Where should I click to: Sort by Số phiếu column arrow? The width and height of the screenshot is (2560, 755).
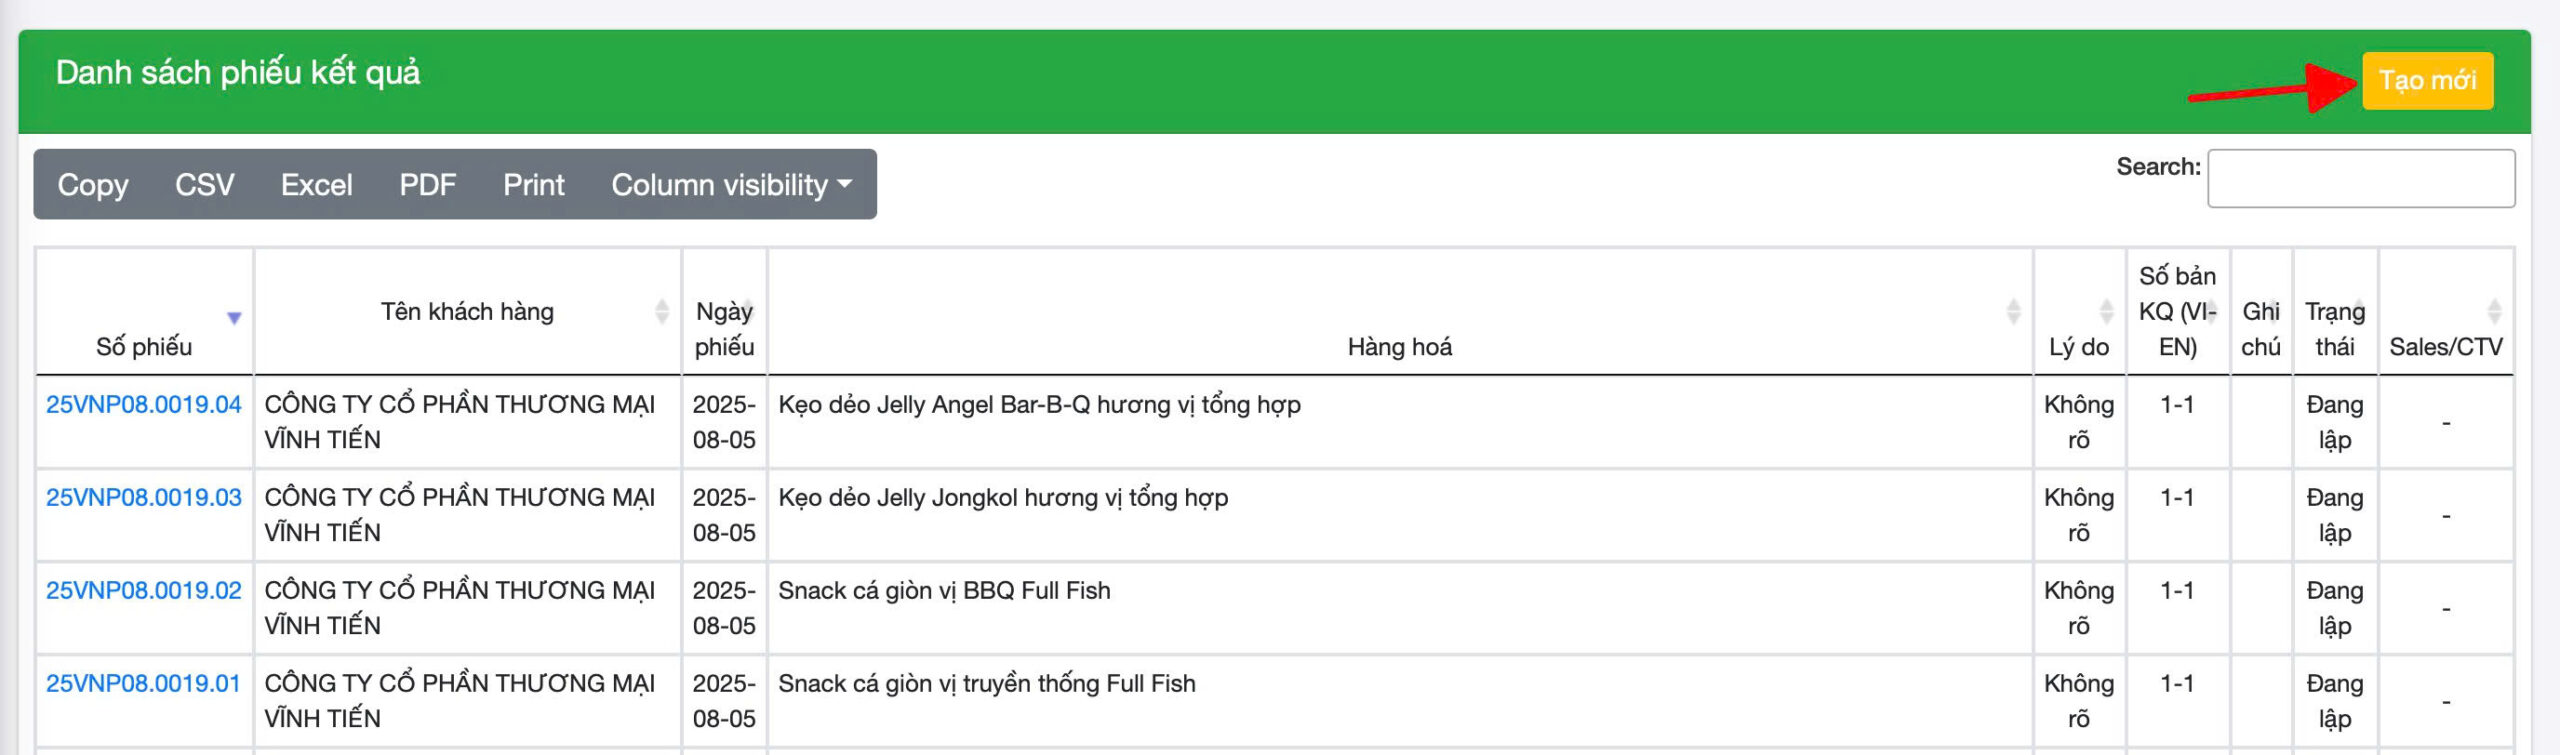[x=234, y=318]
